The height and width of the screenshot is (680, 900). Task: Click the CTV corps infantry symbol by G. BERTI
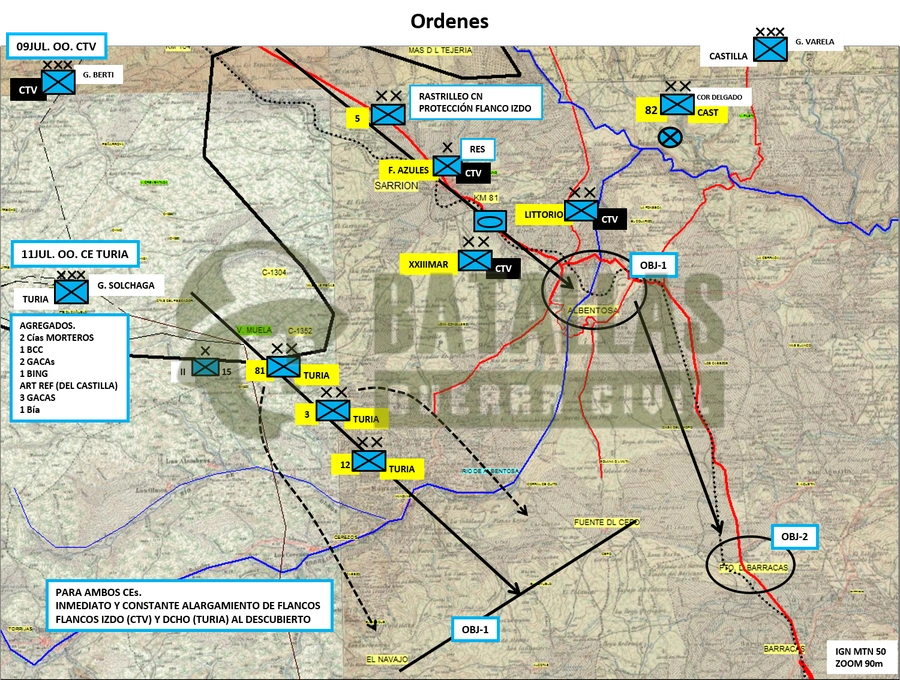[x=59, y=82]
